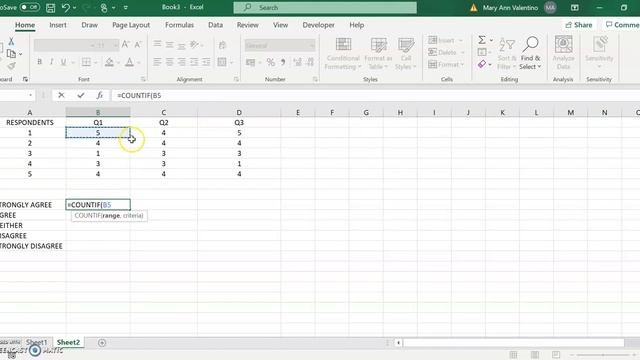The width and height of the screenshot is (640, 360).
Task: Click the Share button
Action: coord(579,25)
